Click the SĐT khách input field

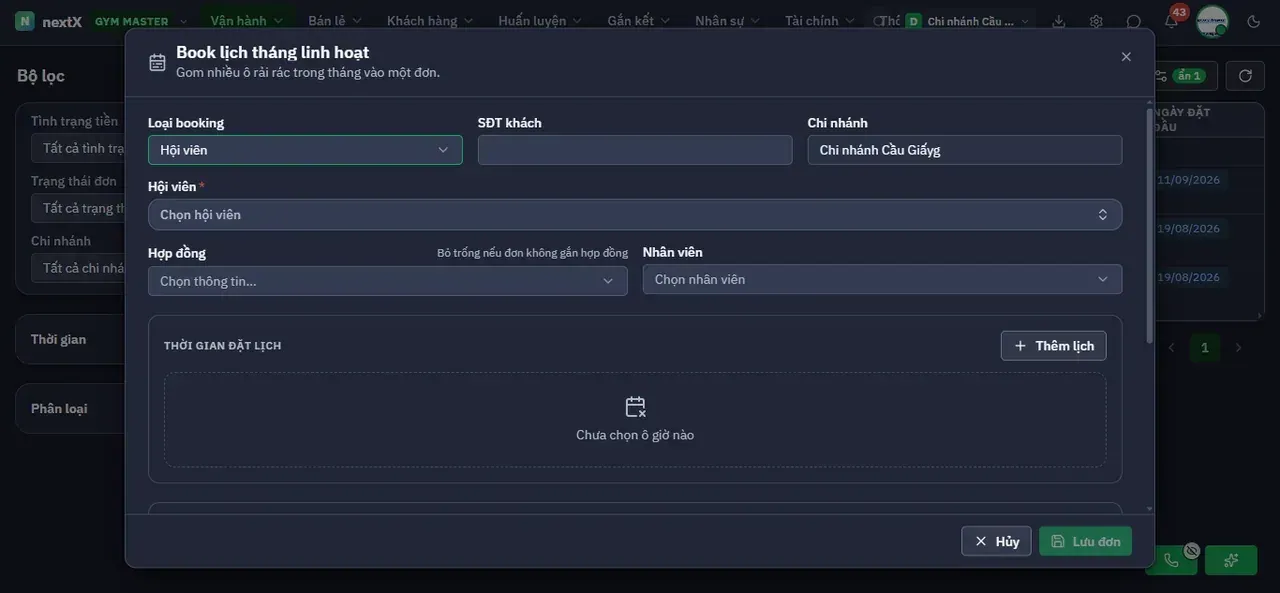(x=635, y=150)
